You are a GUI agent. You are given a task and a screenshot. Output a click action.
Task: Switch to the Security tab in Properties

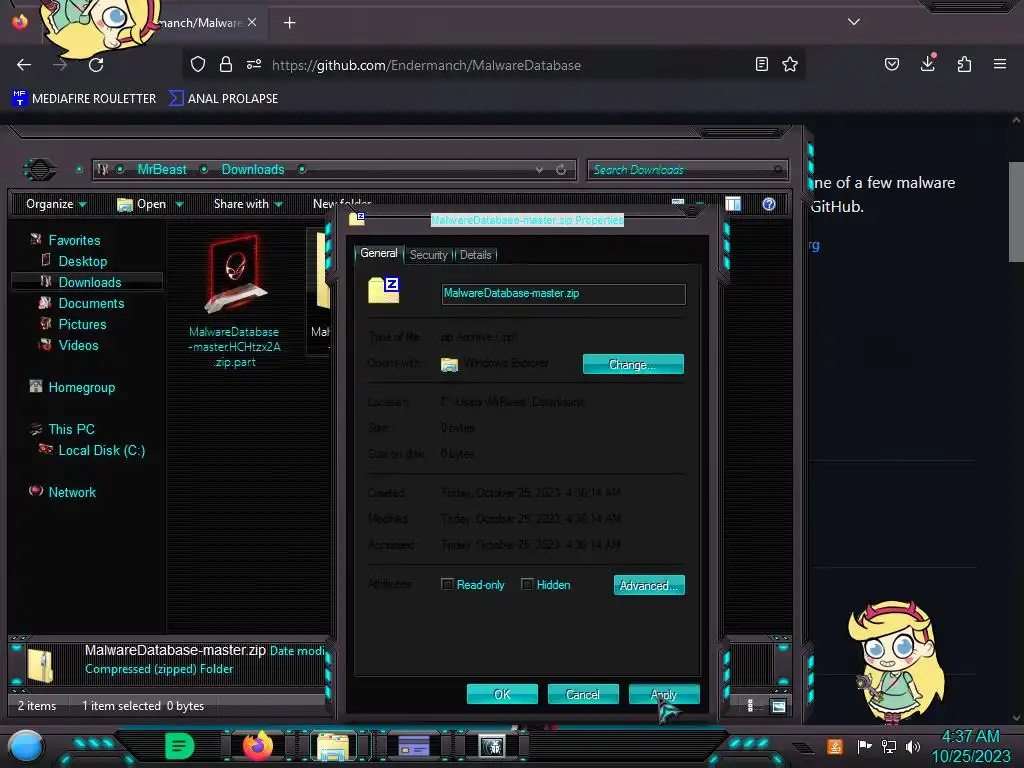pyautogui.click(x=428, y=255)
